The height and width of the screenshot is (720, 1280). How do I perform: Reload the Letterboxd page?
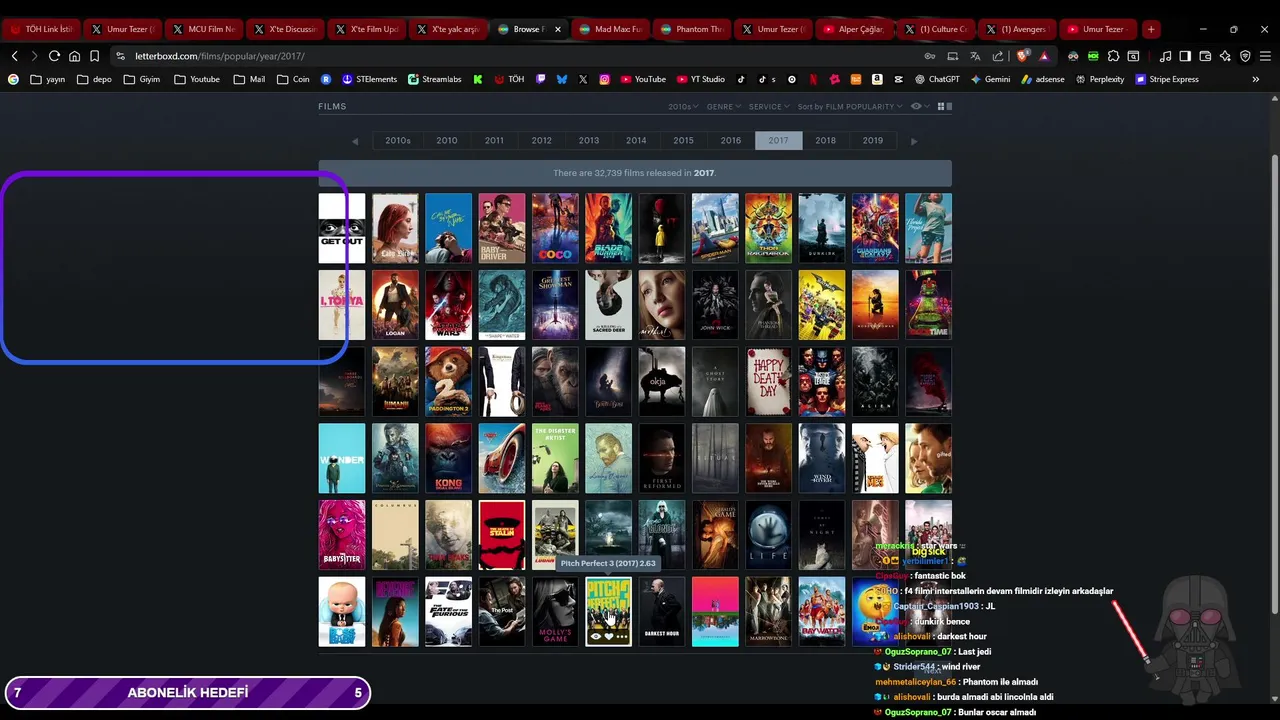click(x=54, y=56)
